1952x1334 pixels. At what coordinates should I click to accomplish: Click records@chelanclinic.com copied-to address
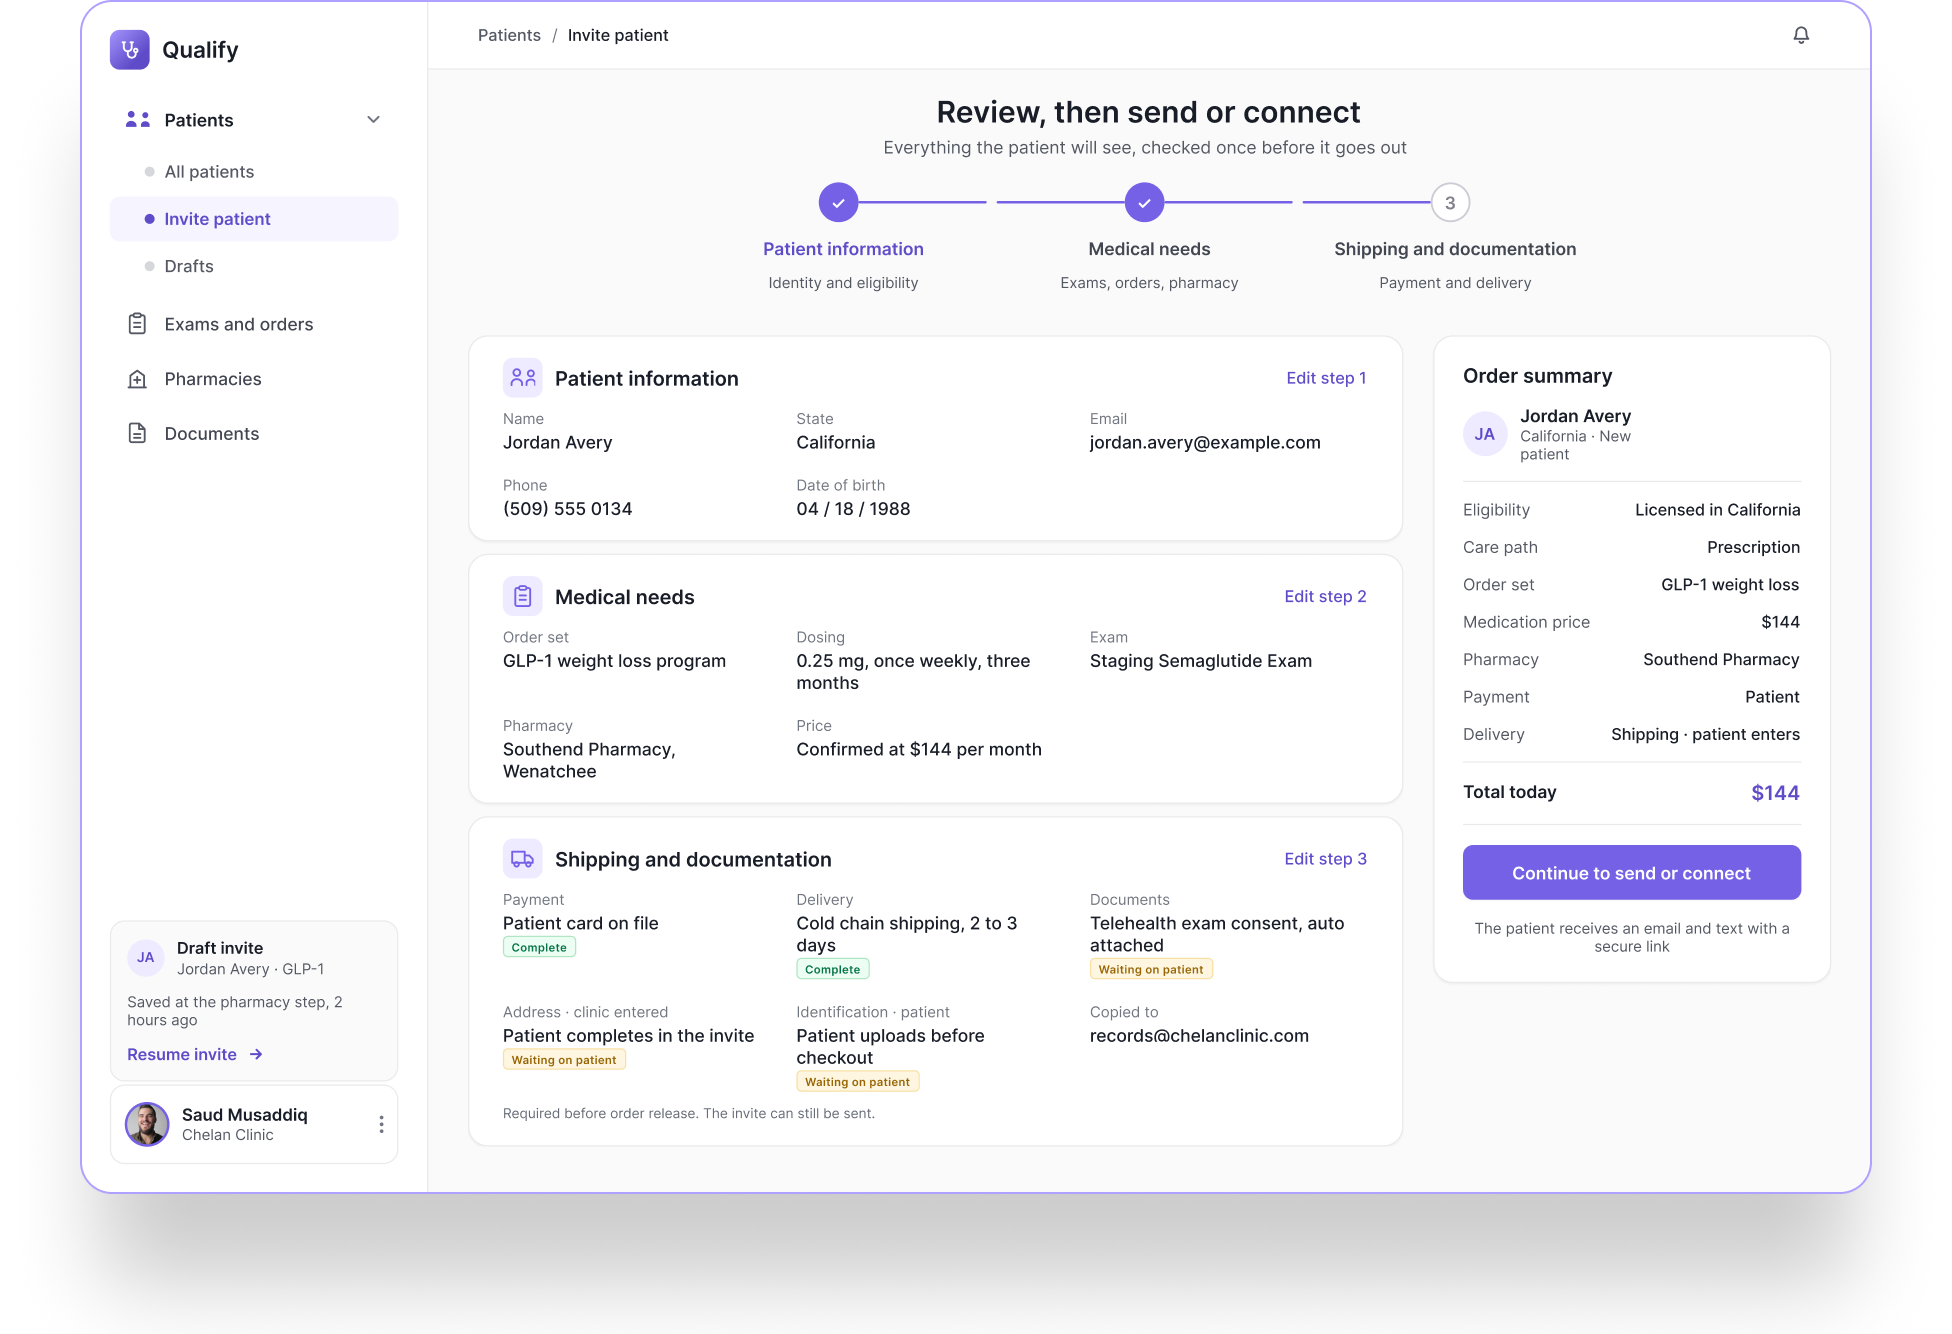click(1199, 1036)
